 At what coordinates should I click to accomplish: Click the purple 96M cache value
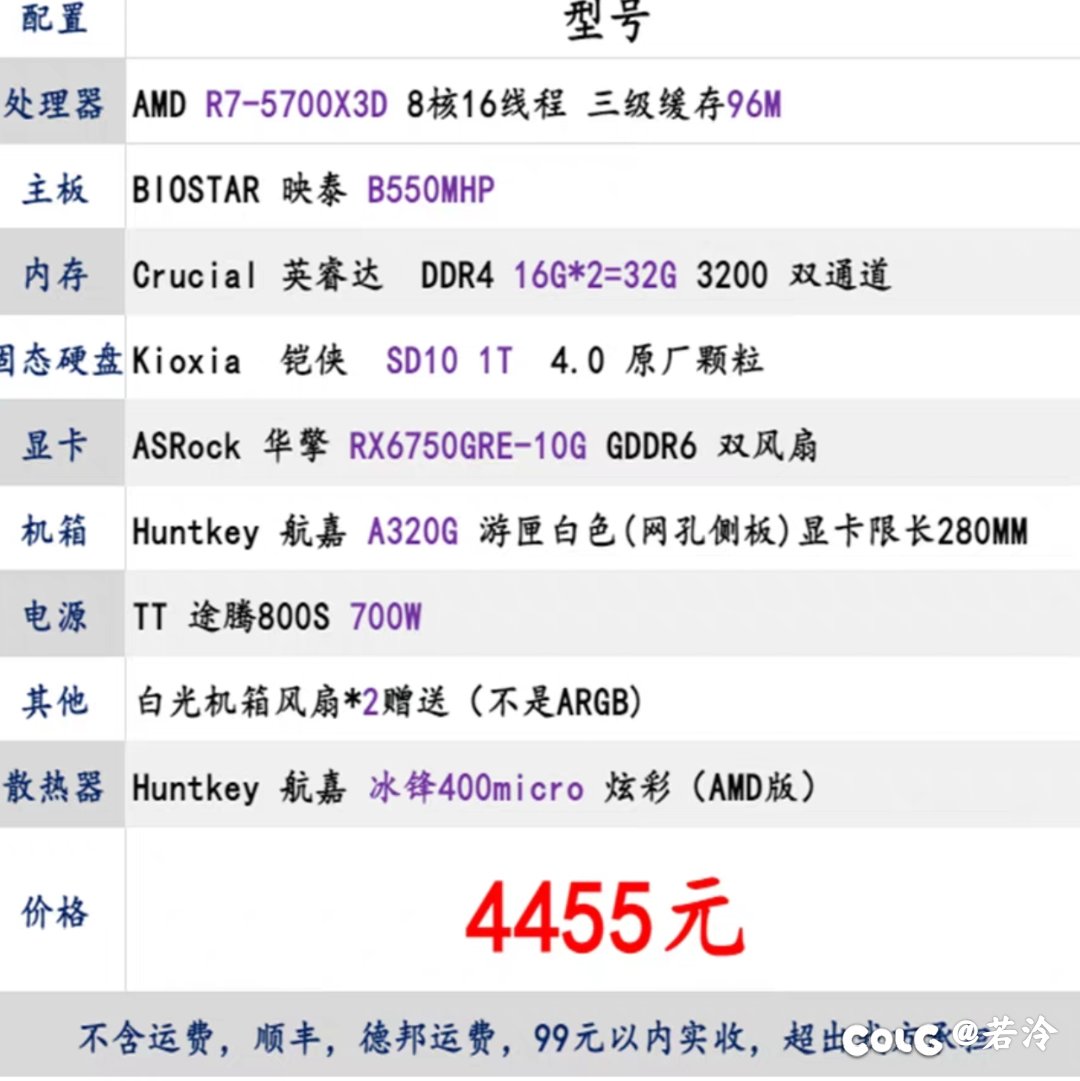[x=754, y=105]
